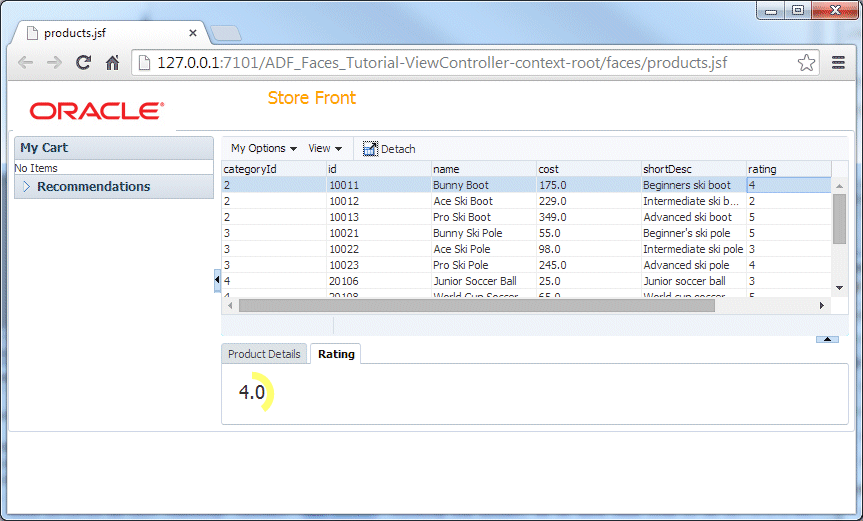Open the Chrome hamburger menu
The image size is (863, 521).
(838, 63)
